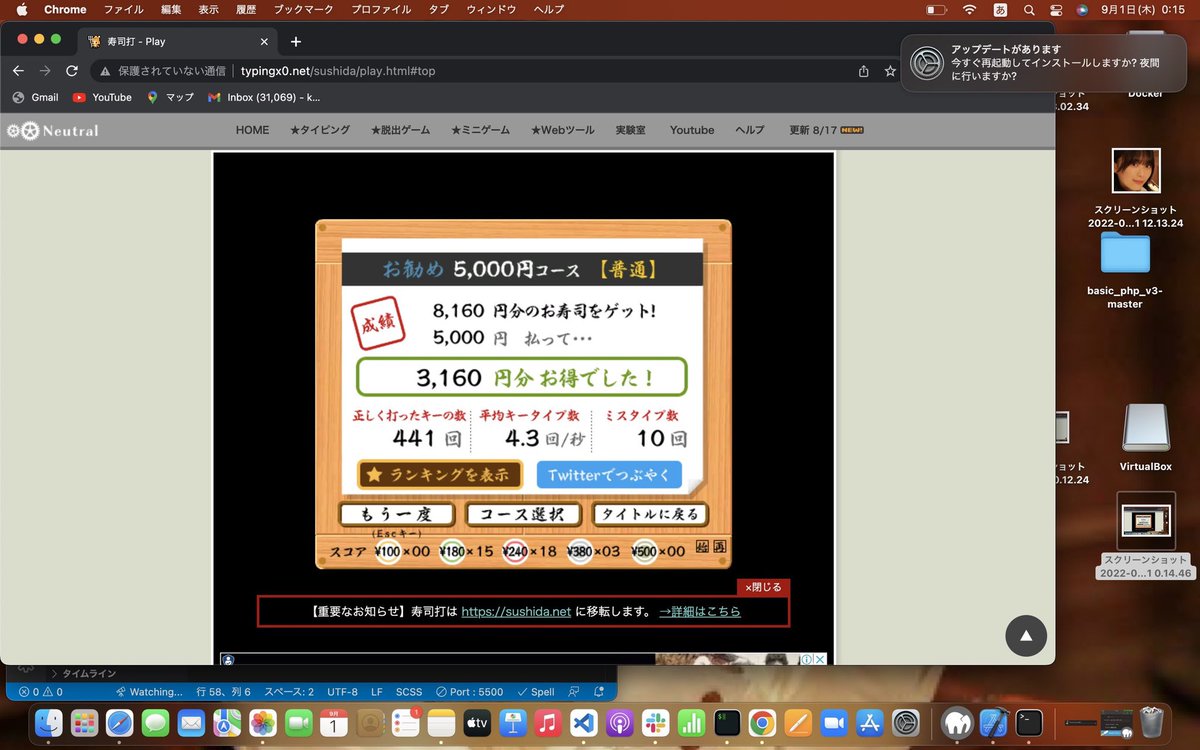Viewport: 1200px width, 750px height.
Task: Close the 寿司打 - Play tab
Action: (265, 42)
